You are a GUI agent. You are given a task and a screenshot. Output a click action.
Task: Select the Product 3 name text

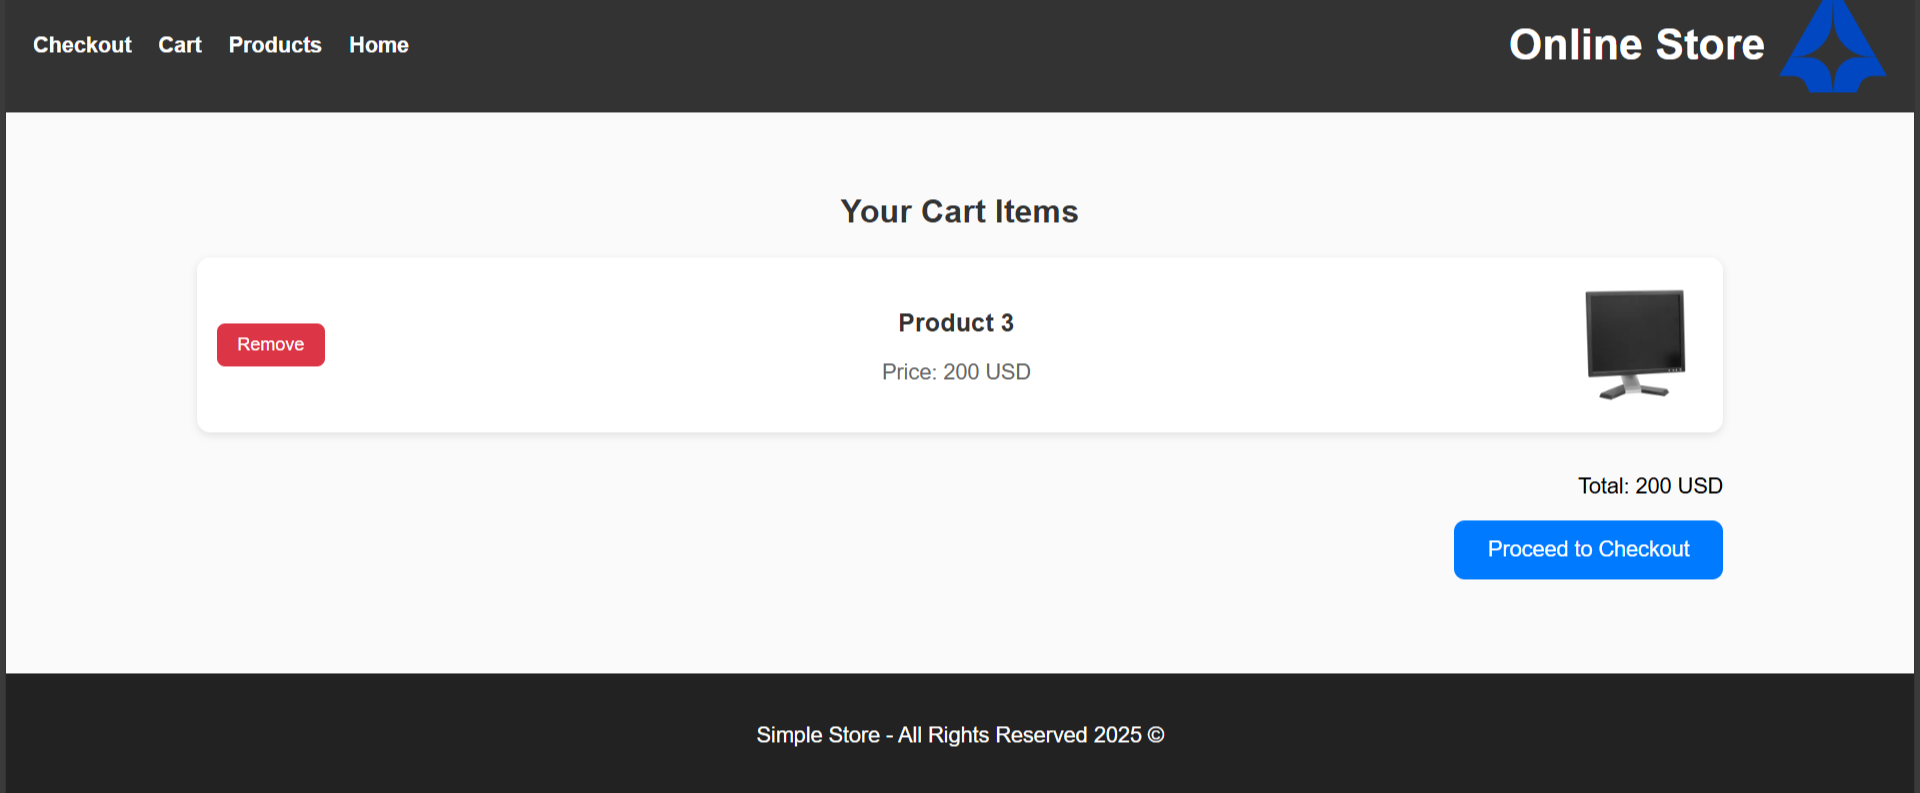tap(956, 323)
